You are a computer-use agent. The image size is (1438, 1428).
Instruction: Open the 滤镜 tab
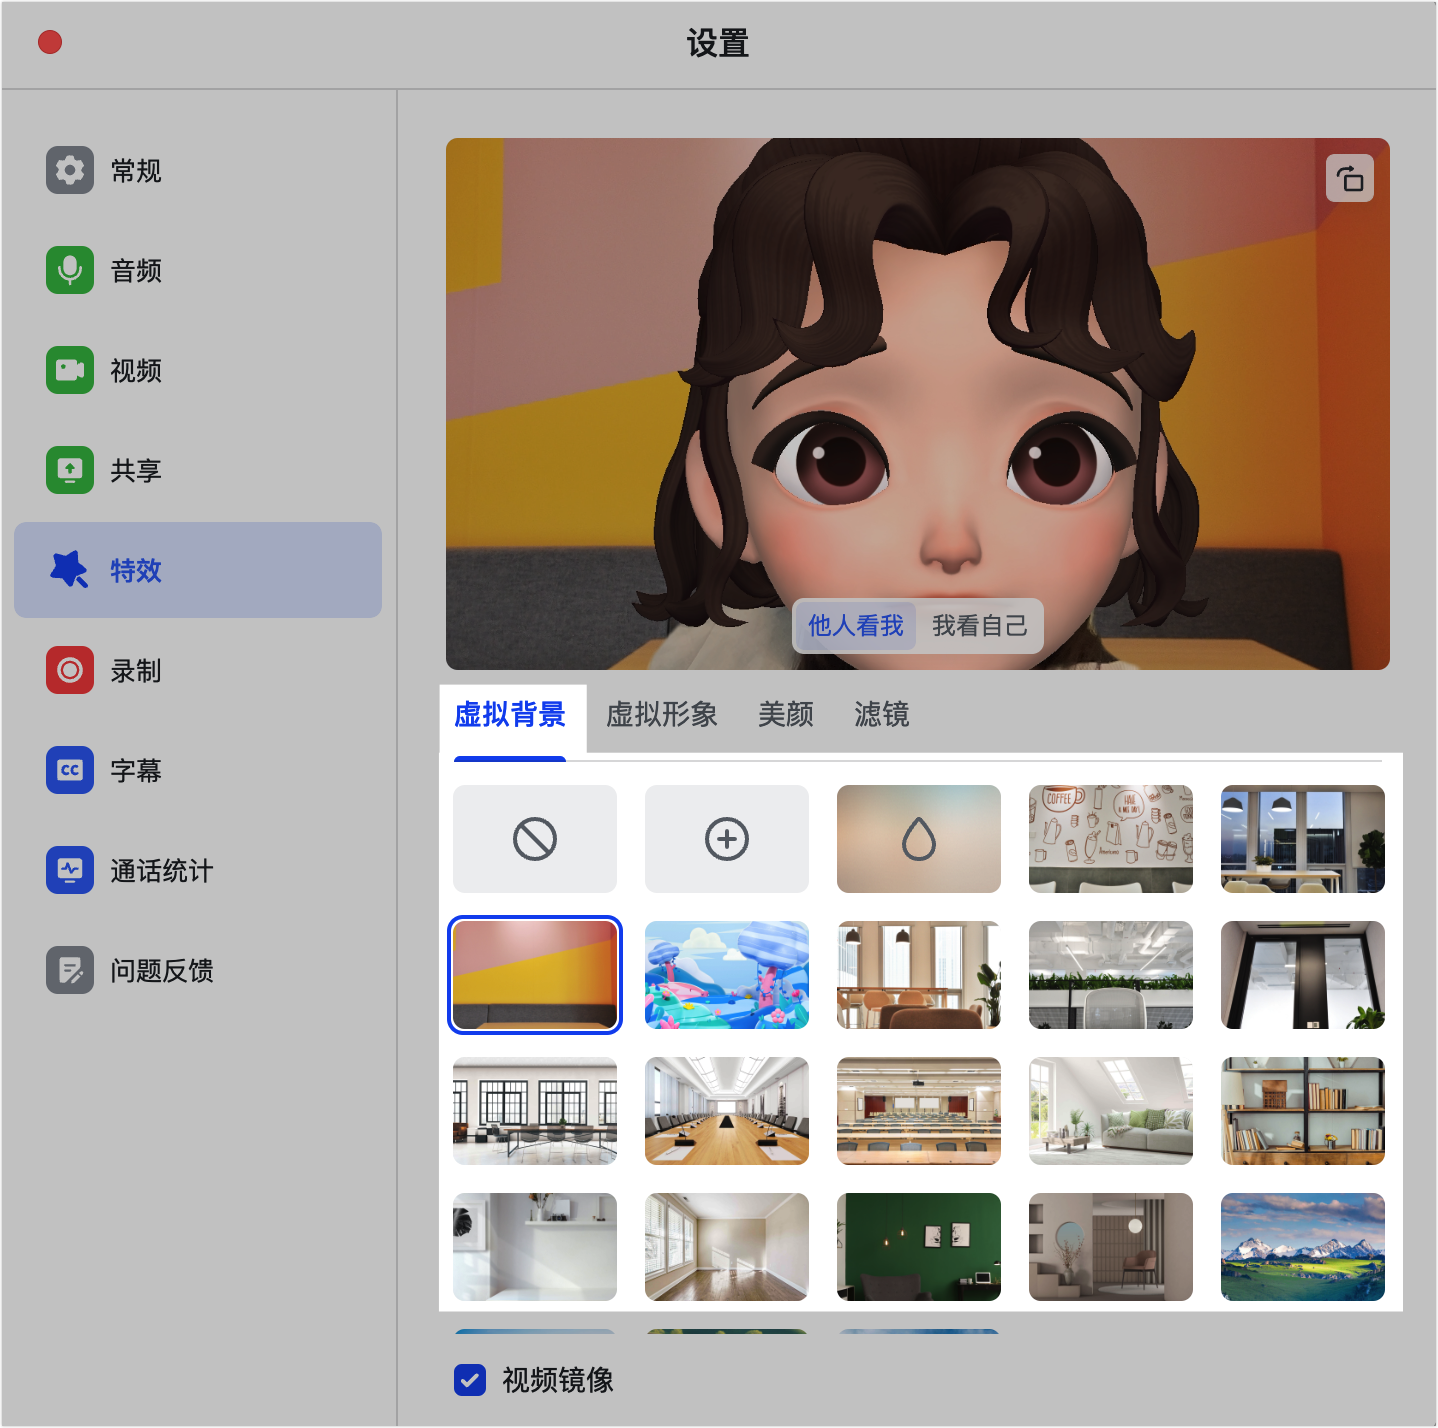coord(882,714)
